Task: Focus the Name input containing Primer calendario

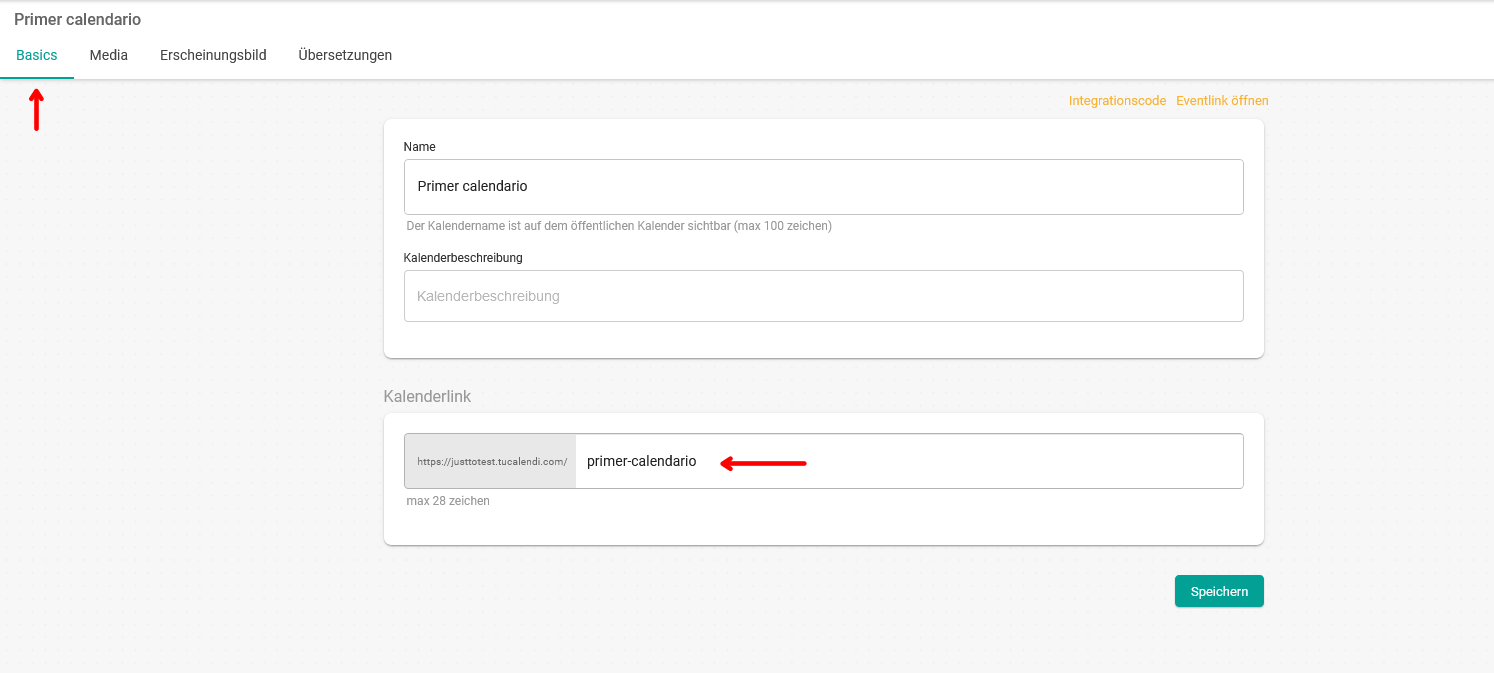Action: point(822,187)
